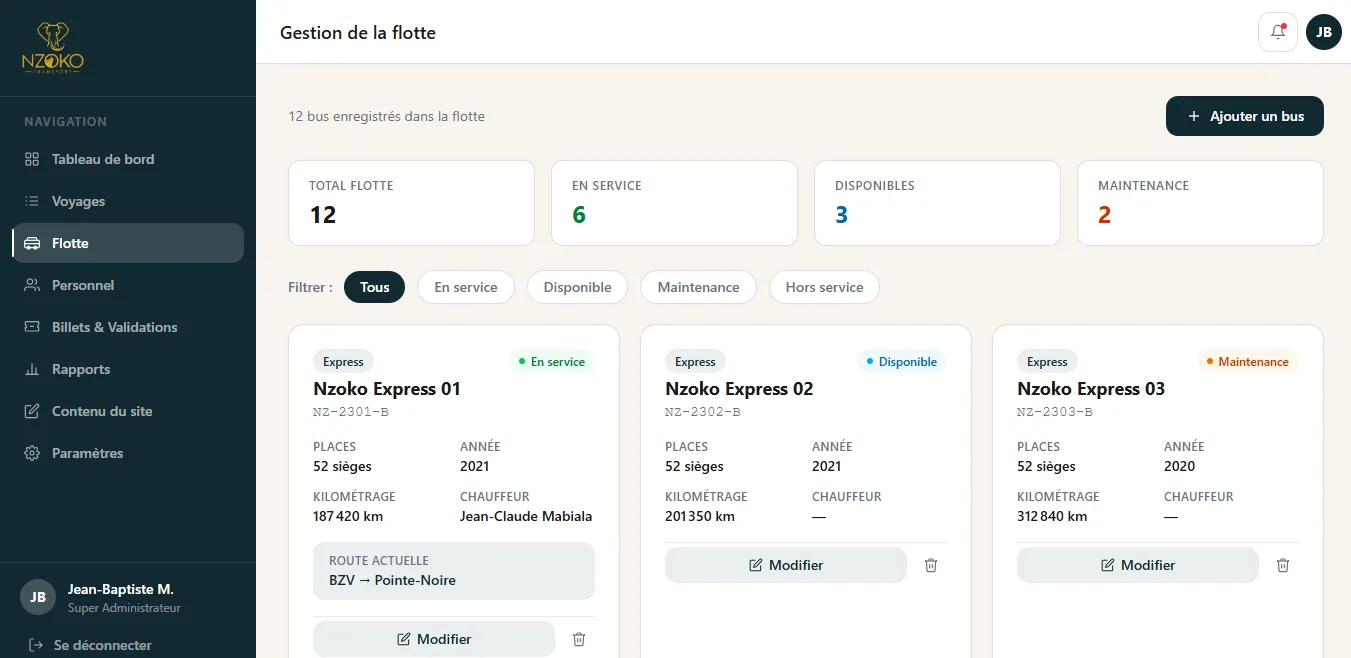
Task: Go to Tableau de bord
Action: coord(128,159)
